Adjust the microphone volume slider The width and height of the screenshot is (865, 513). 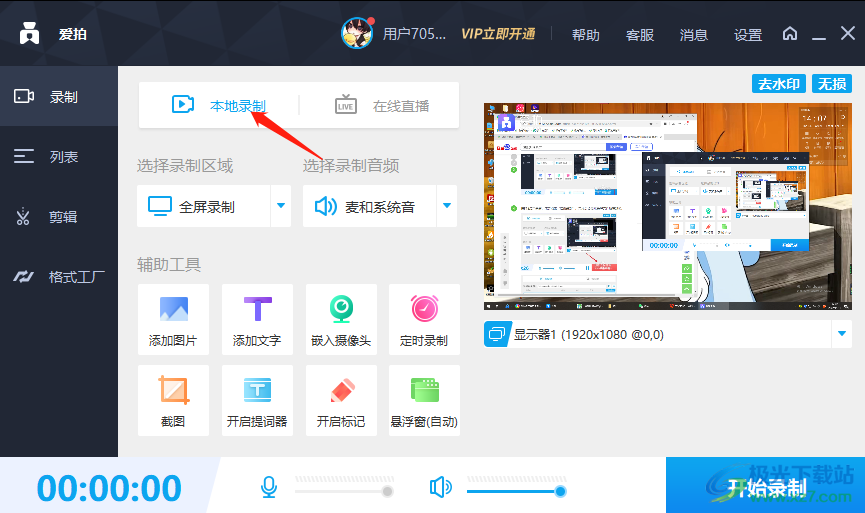click(x=344, y=491)
